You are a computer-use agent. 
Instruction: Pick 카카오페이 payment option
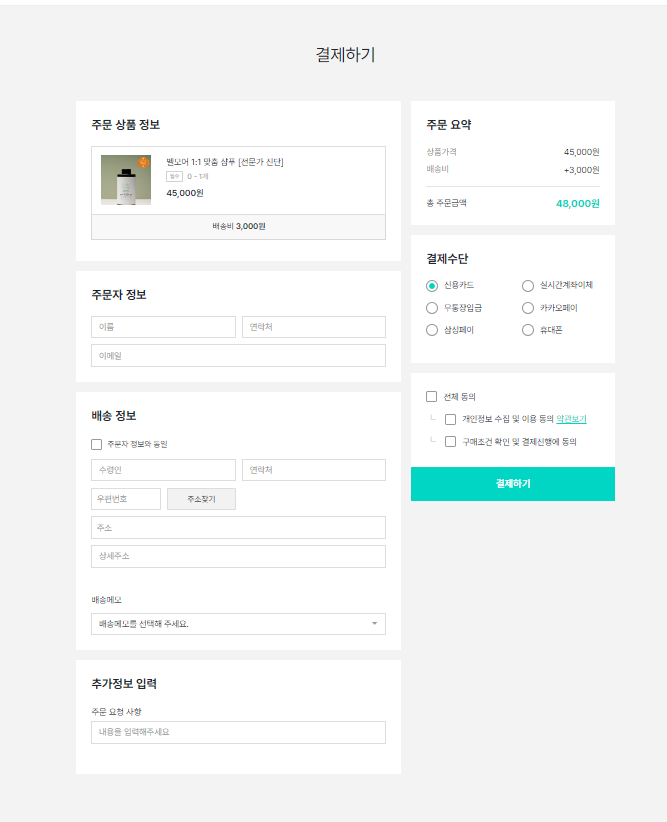pyautogui.click(x=528, y=308)
